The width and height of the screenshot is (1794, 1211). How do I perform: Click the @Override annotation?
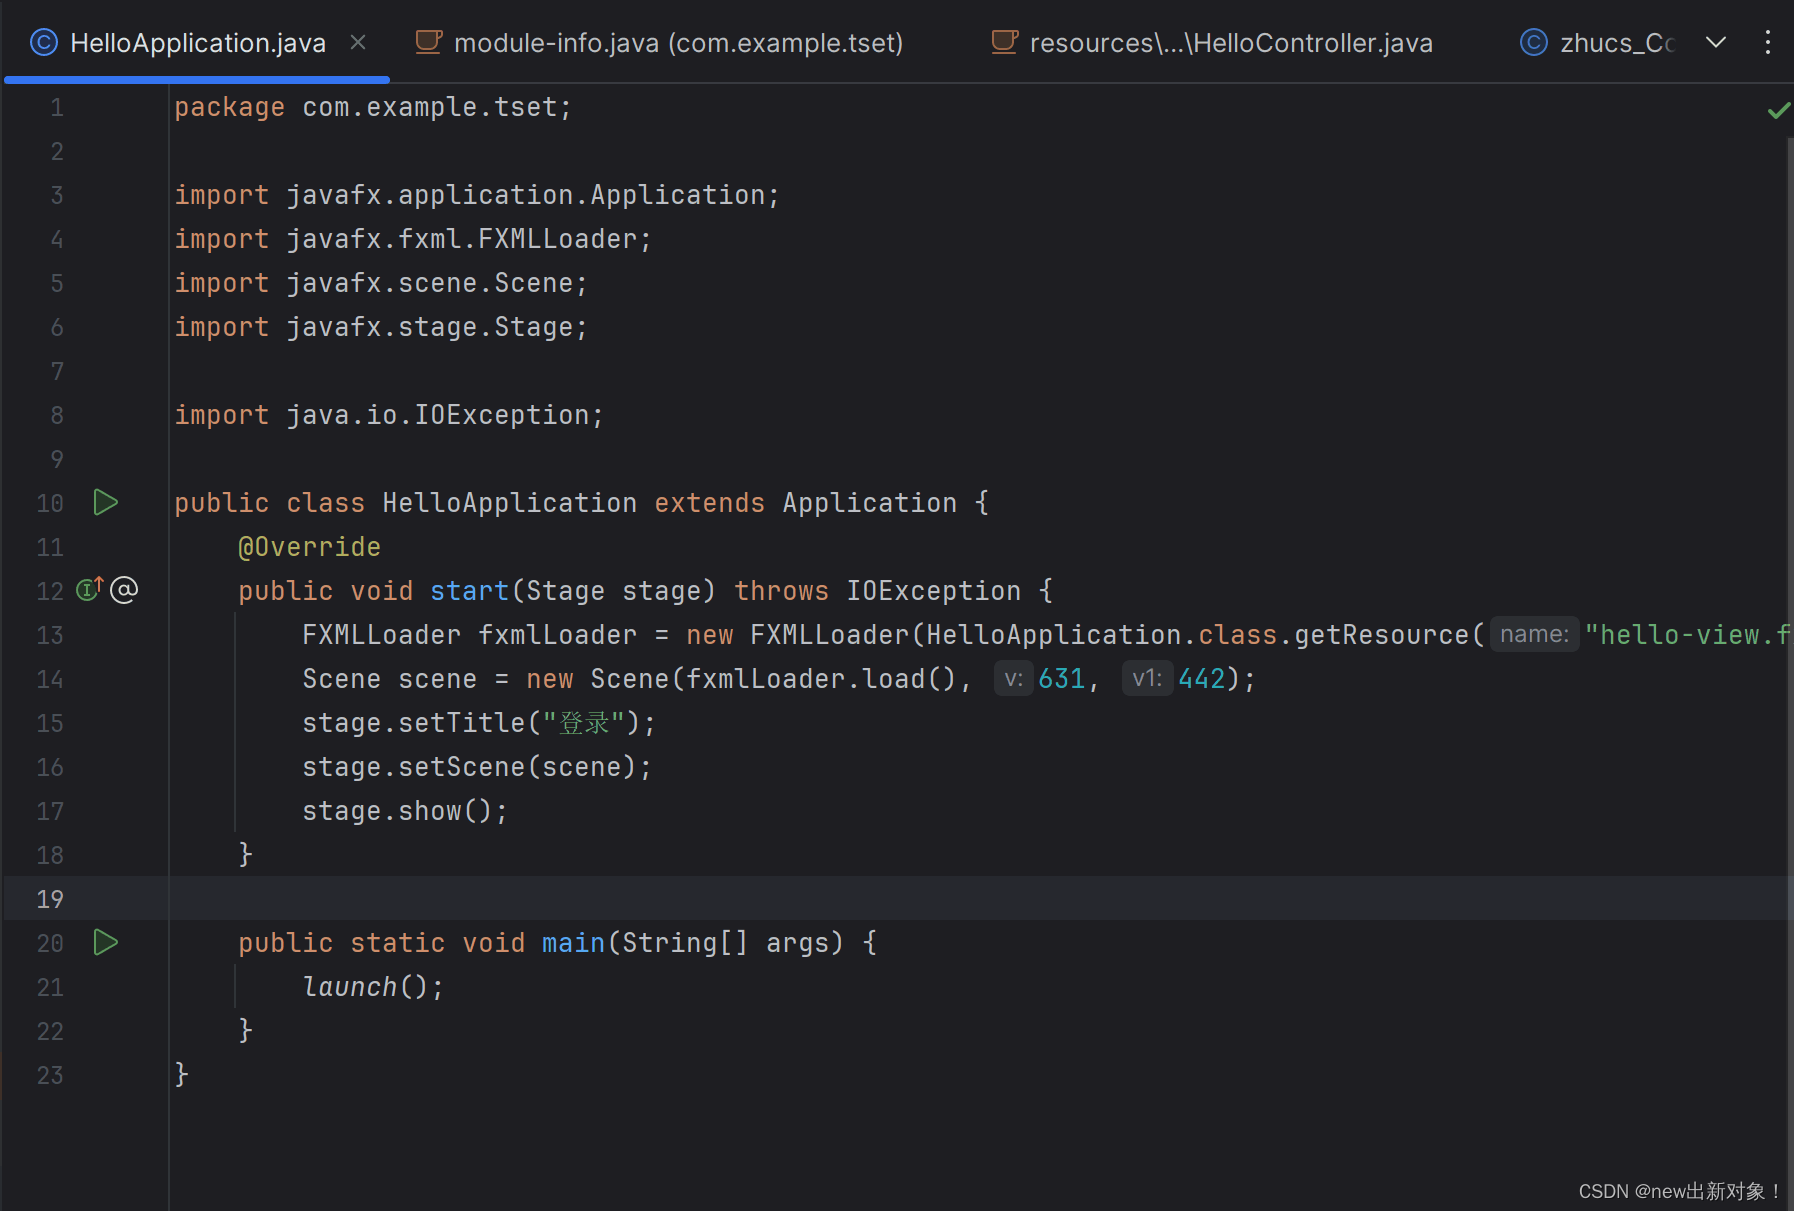click(x=309, y=547)
